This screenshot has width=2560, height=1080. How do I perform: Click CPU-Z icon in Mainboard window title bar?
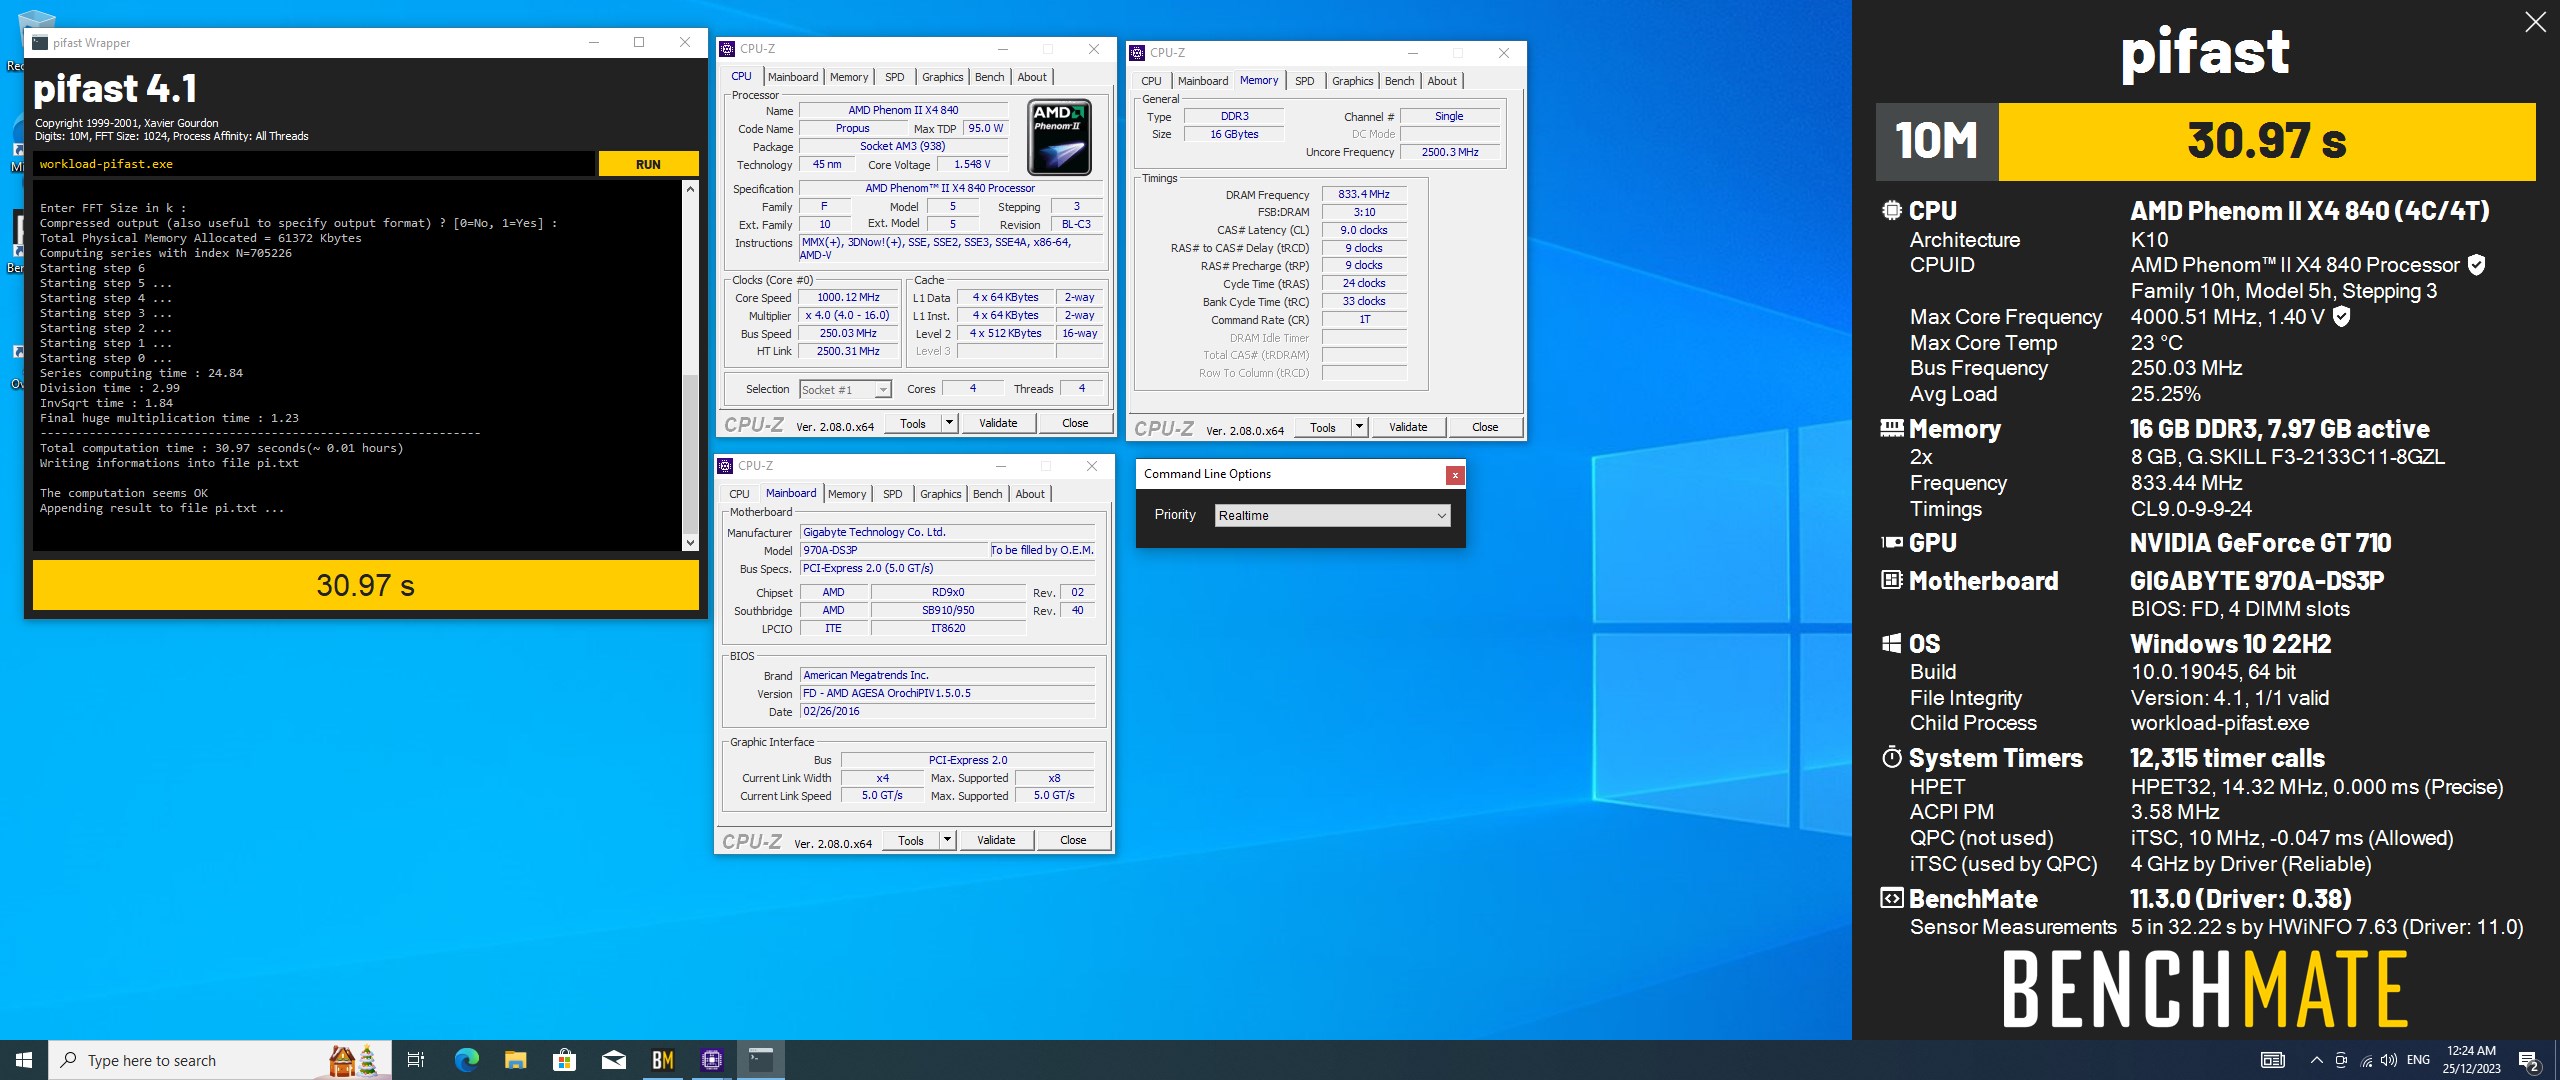(x=726, y=466)
